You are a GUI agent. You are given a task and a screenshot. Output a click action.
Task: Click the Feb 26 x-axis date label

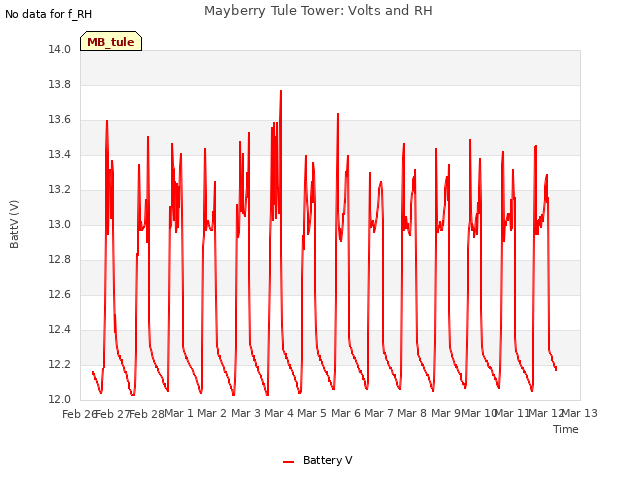[79, 414]
